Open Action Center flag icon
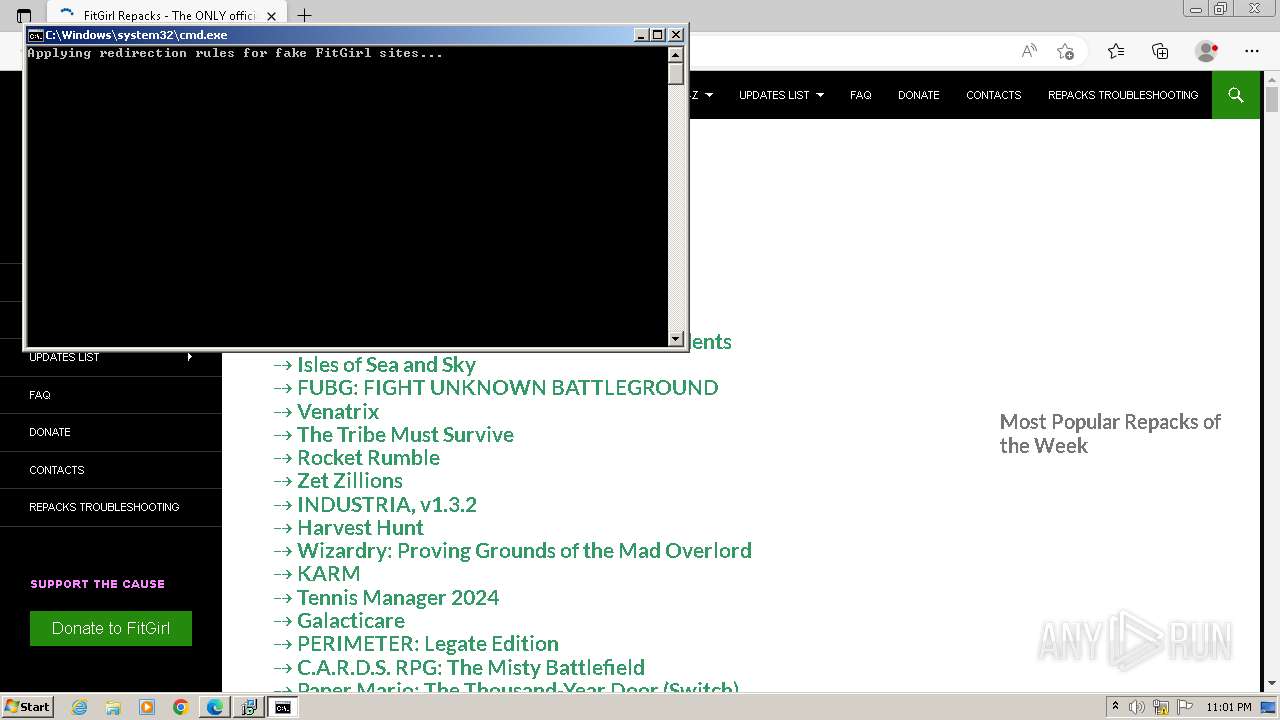This screenshot has height=720, width=1280. click(1184, 707)
